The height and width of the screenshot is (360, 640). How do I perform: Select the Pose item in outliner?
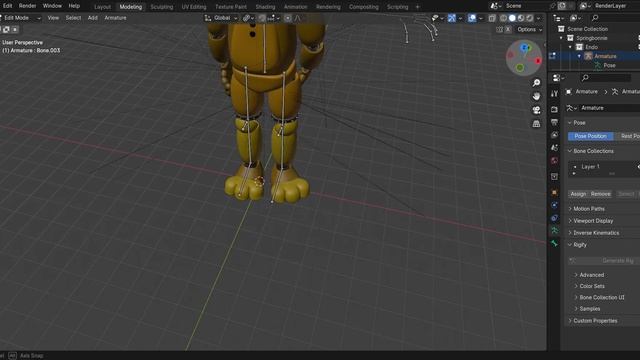(x=609, y=65)
